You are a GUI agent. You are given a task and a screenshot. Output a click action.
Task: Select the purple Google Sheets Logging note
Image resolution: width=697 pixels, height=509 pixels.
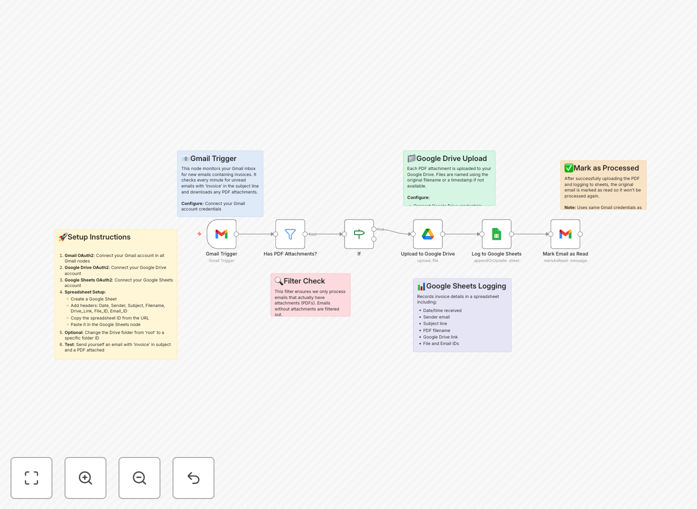coord(462,315)
